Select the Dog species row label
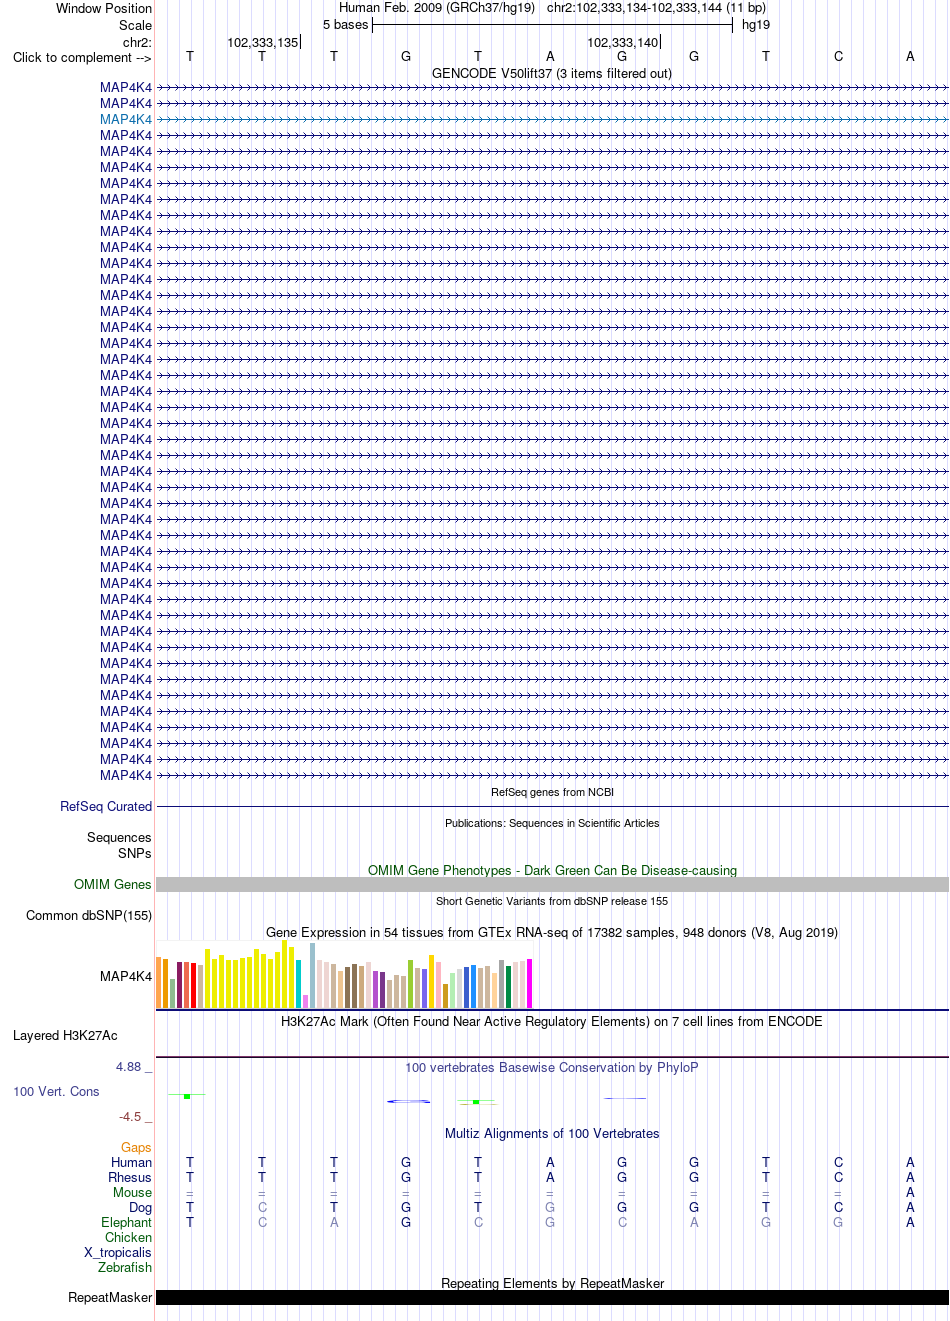950x1321 pixels. (x=140, y=1207)
